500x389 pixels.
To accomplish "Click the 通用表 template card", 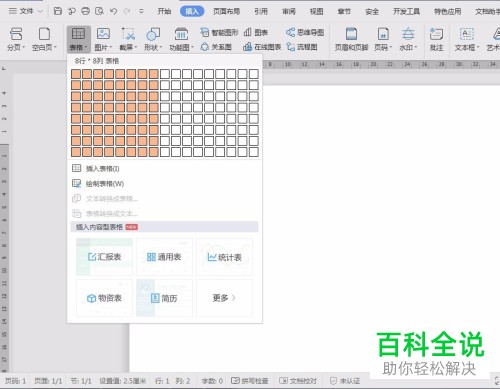I will point(164,257).
